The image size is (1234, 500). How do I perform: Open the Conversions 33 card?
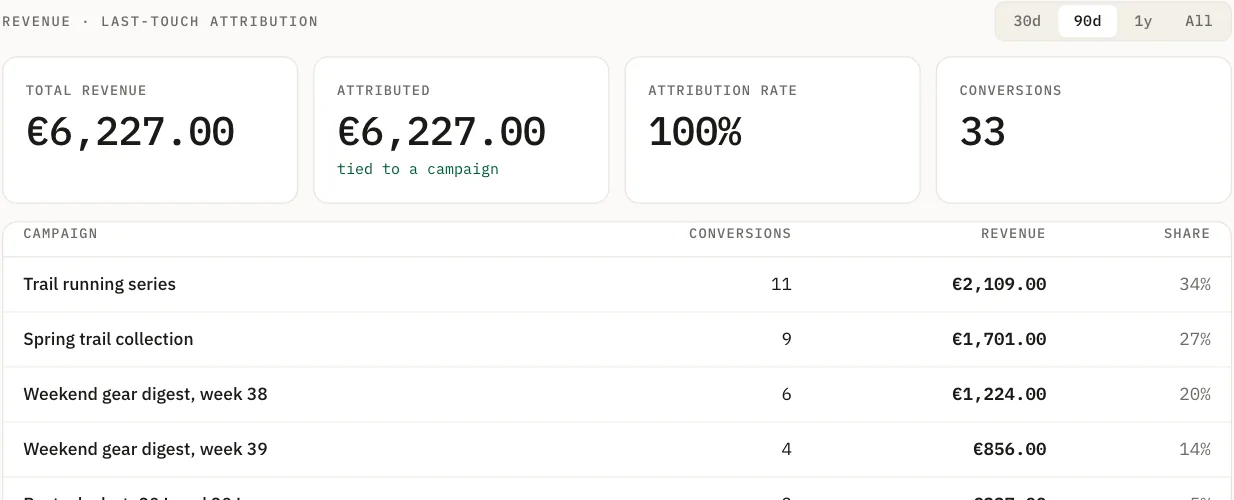(1083, 130)
